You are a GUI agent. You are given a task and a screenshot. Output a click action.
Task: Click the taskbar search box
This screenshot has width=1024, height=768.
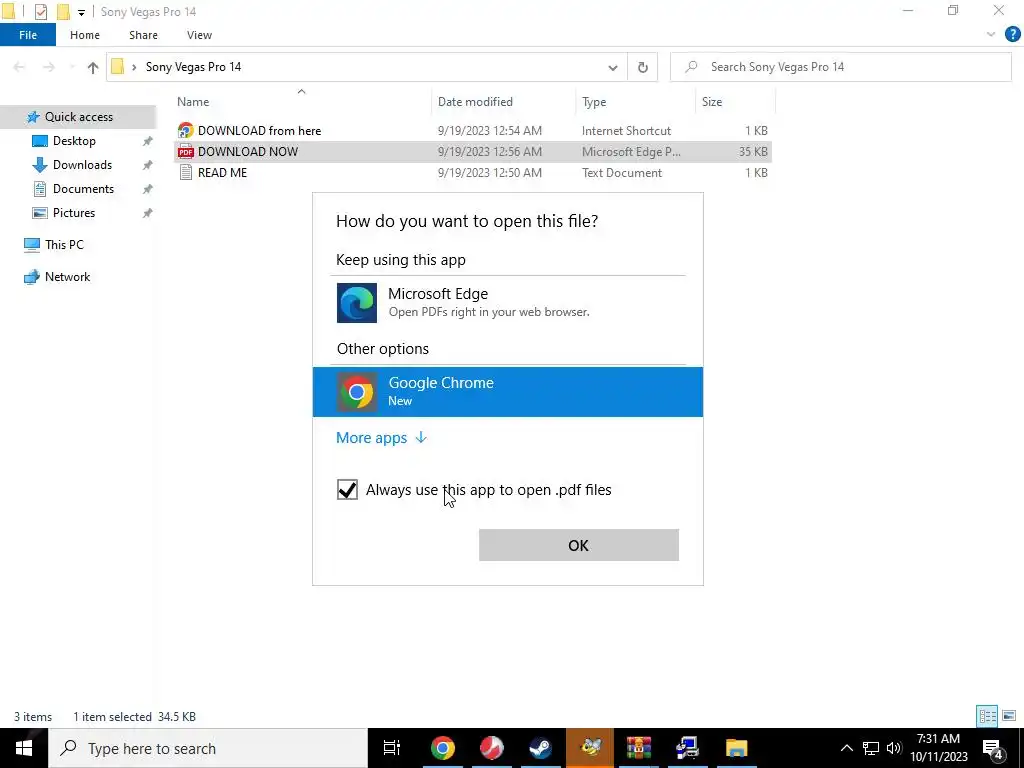click(208, 748)
